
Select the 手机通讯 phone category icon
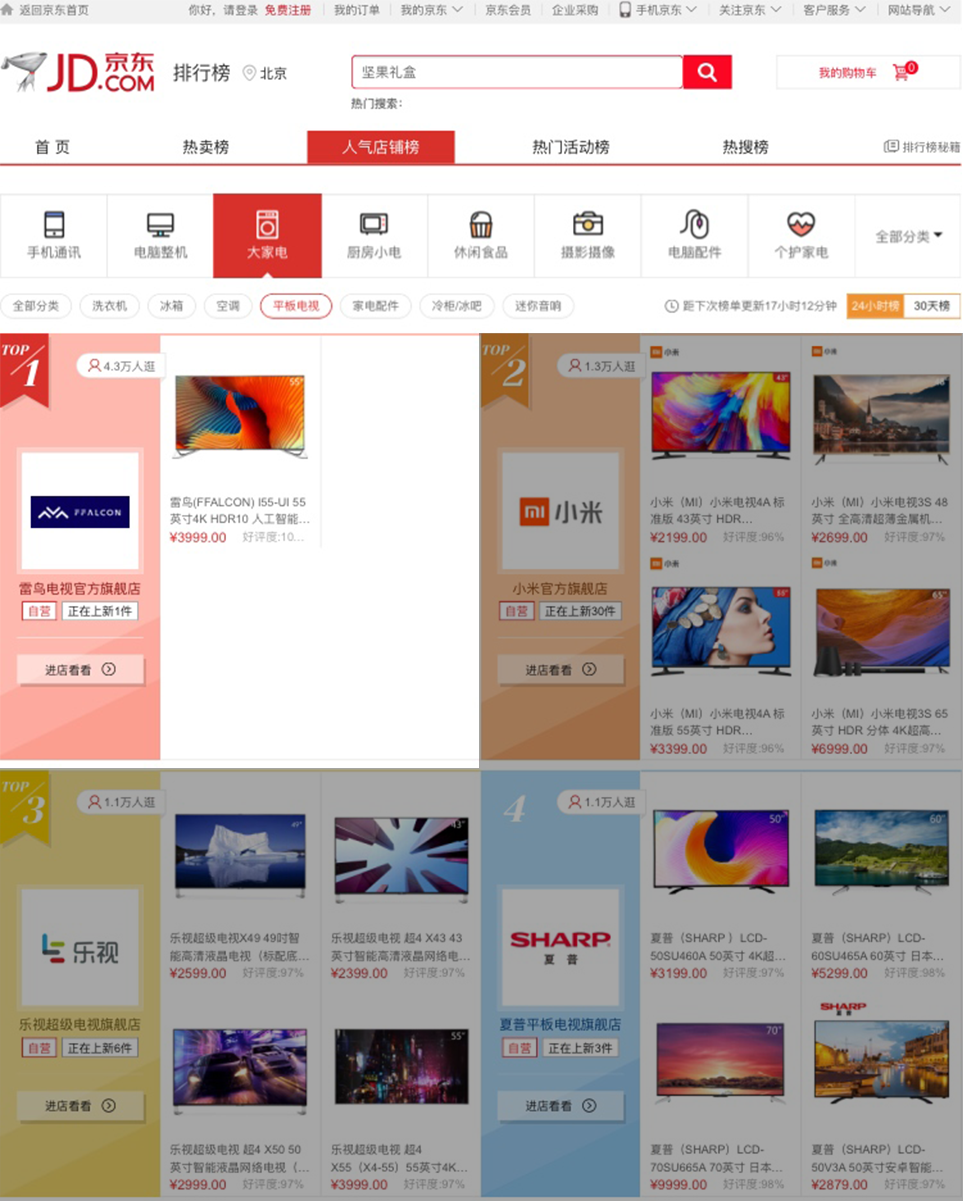(53, 224)
